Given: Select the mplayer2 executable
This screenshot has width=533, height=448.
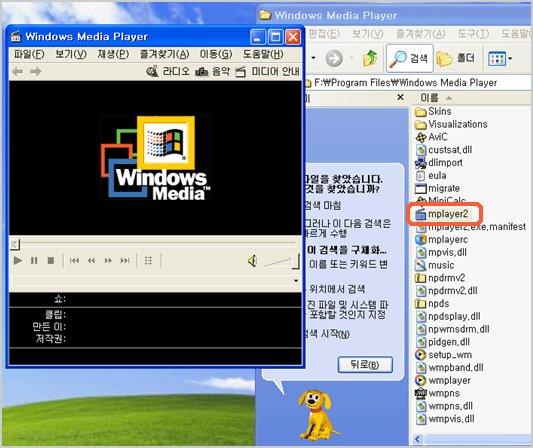Looking at the screenshot, I should (442, 214).
